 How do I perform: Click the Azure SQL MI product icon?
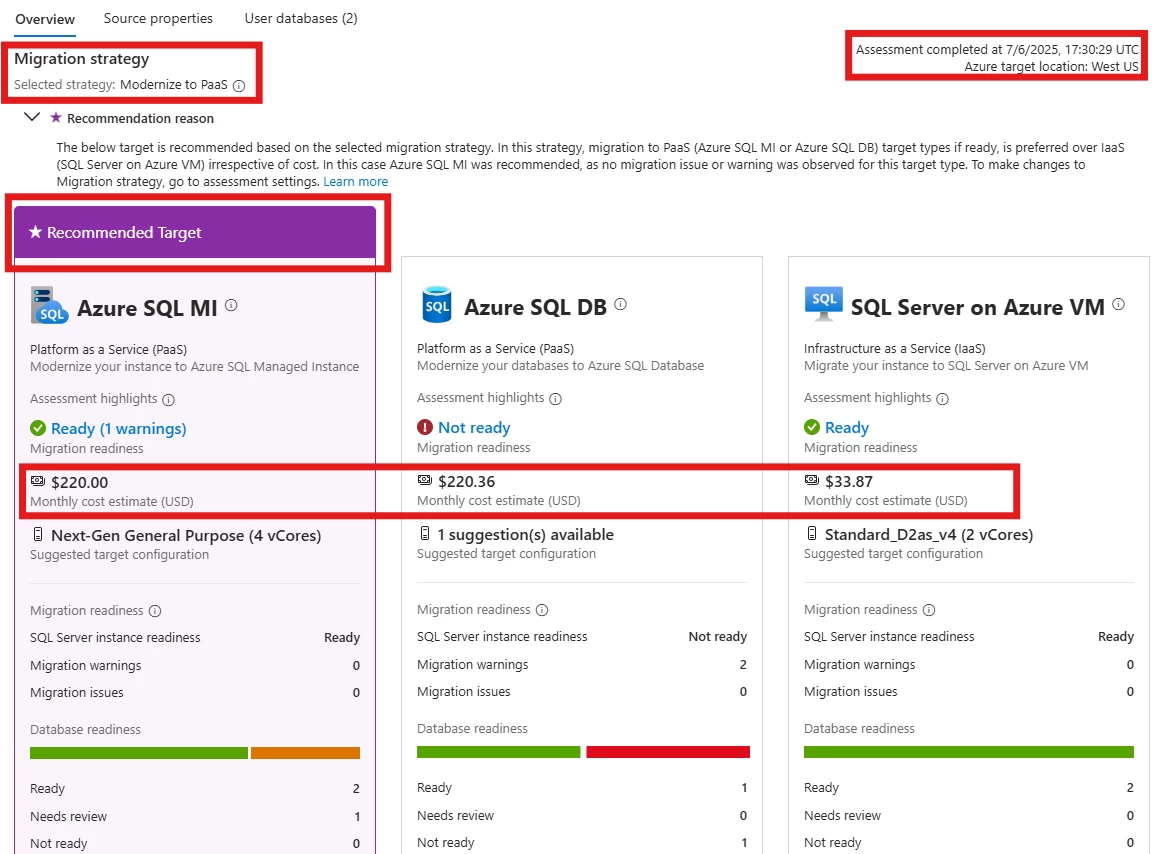[49, 305]
